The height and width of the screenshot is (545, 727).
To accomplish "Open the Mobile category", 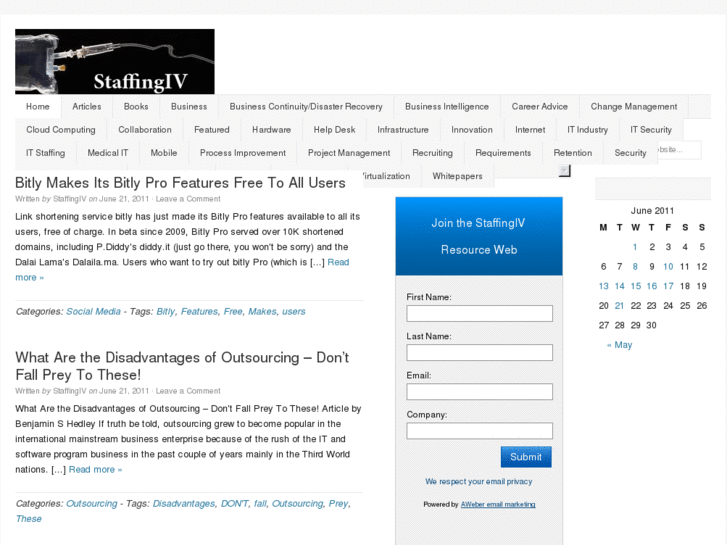I will (164, 153).
